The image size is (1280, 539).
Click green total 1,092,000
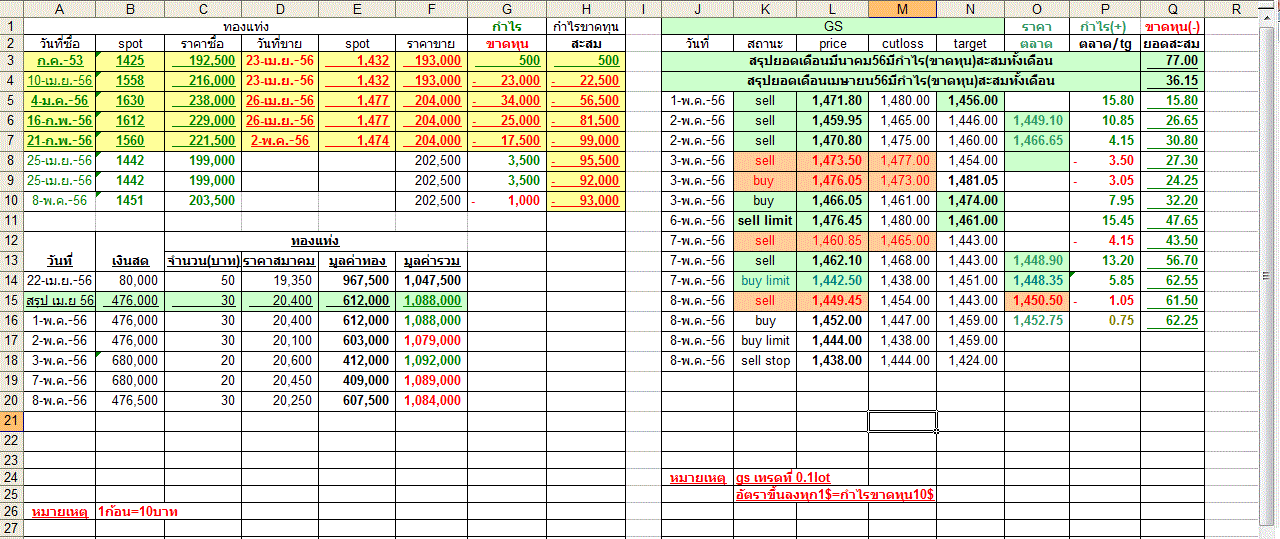(x=431, y=360)
